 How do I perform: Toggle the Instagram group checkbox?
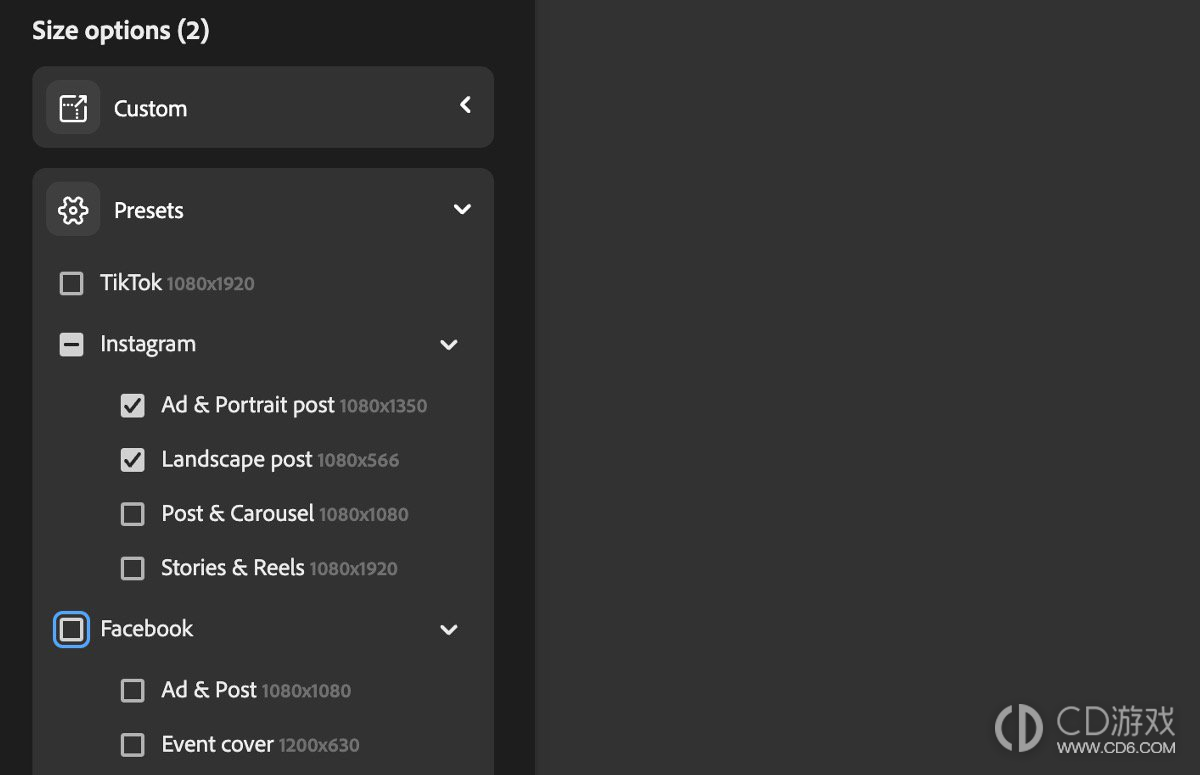point(72,345)
